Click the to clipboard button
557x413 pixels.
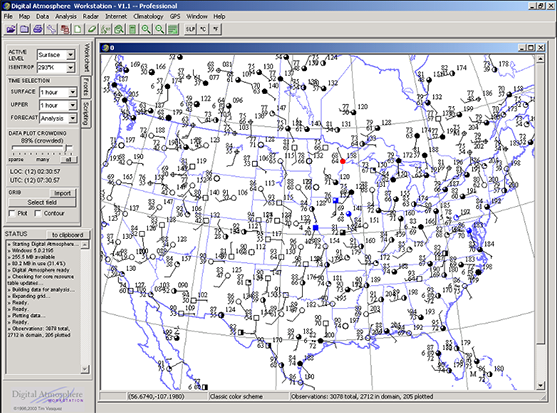click(67, 235)
